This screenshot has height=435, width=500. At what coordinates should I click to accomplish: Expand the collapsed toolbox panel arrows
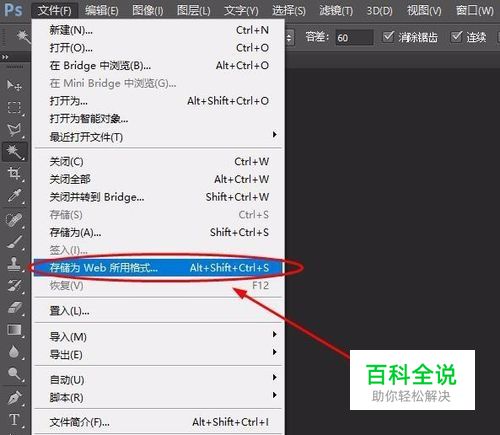pos(5,57)
